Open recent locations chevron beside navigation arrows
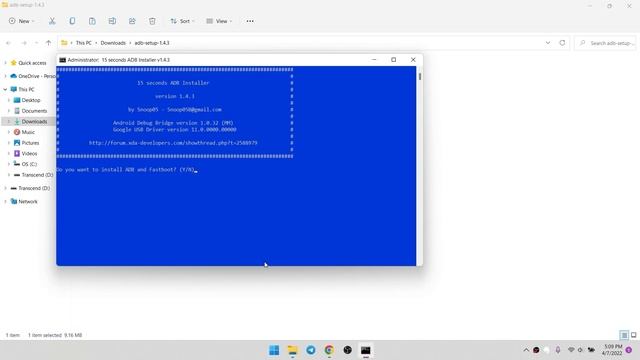 [x=36, y=43]
